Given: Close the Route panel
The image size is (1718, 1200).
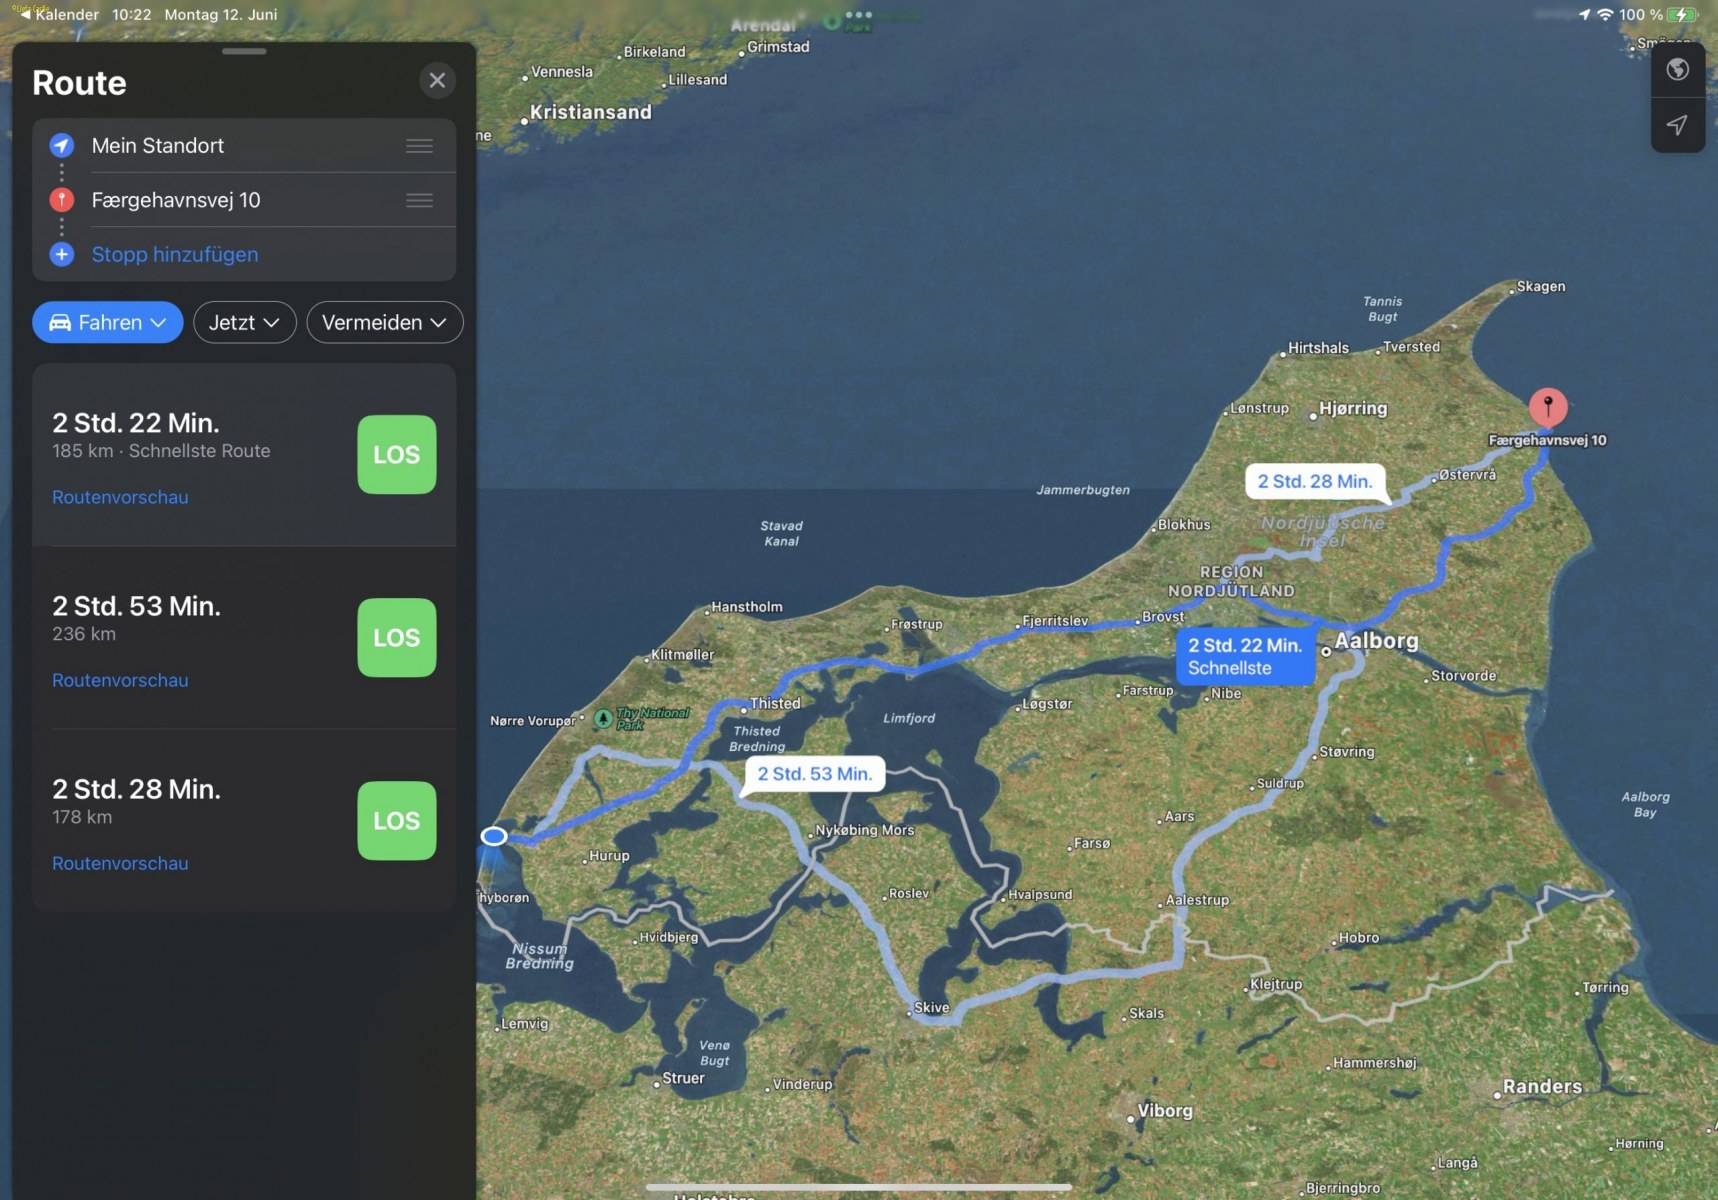Looking at the screenshot, I should point(437,80).
